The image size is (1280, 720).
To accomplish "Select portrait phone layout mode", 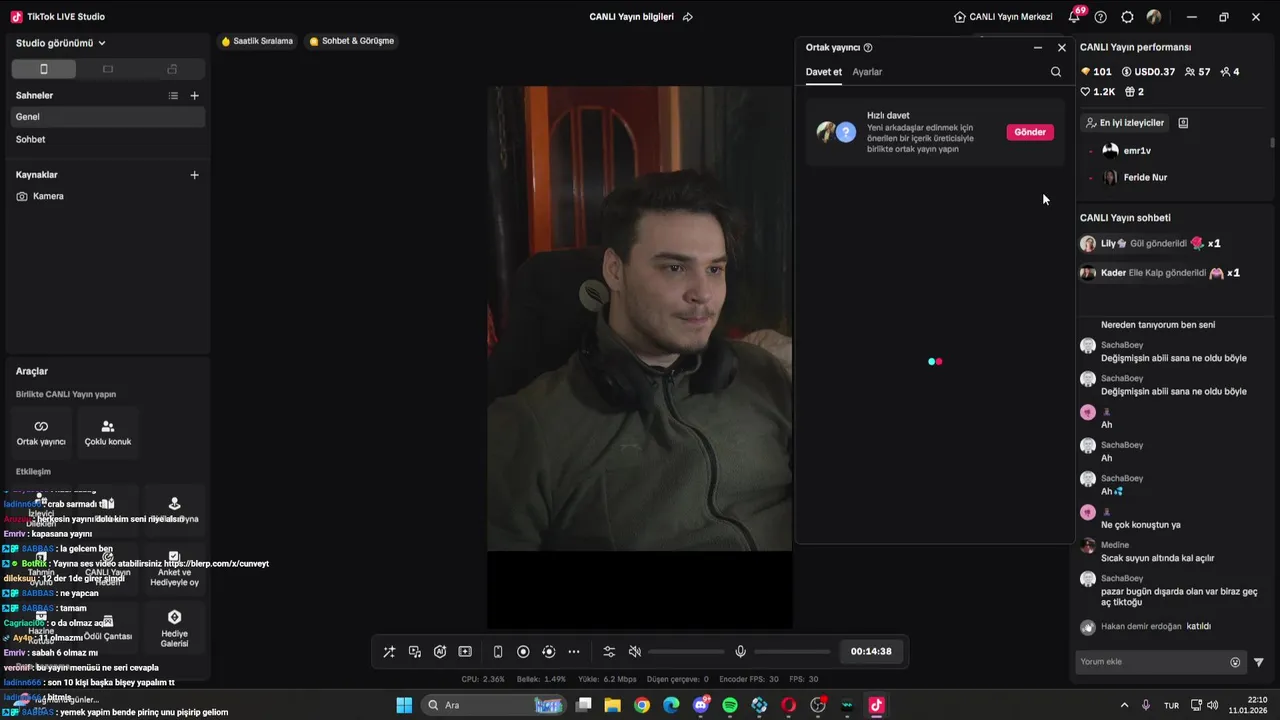I will point(43,69).
